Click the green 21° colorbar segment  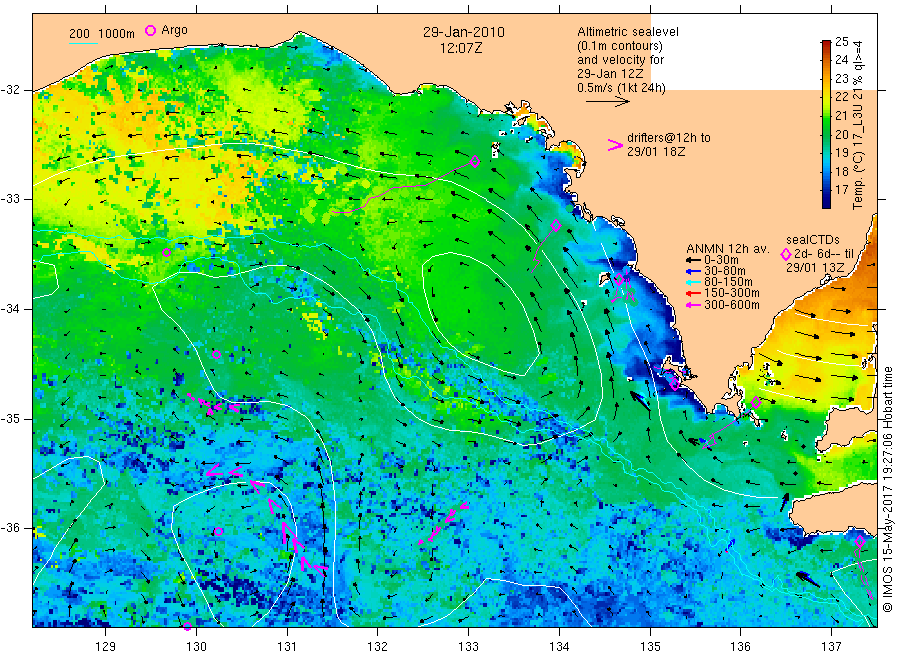[x=827, y=115]
